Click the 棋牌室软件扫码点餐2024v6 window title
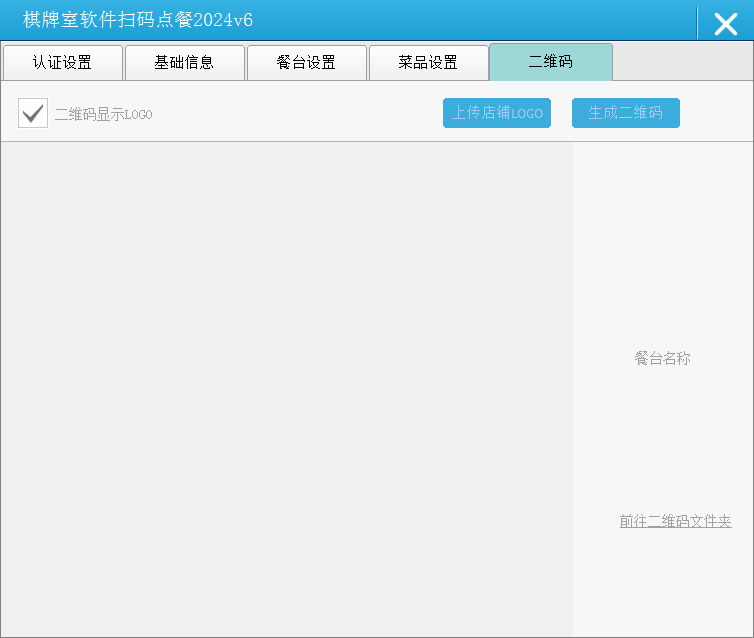The image size is (754, 638). pyautogui.click(x=138, y=20)
